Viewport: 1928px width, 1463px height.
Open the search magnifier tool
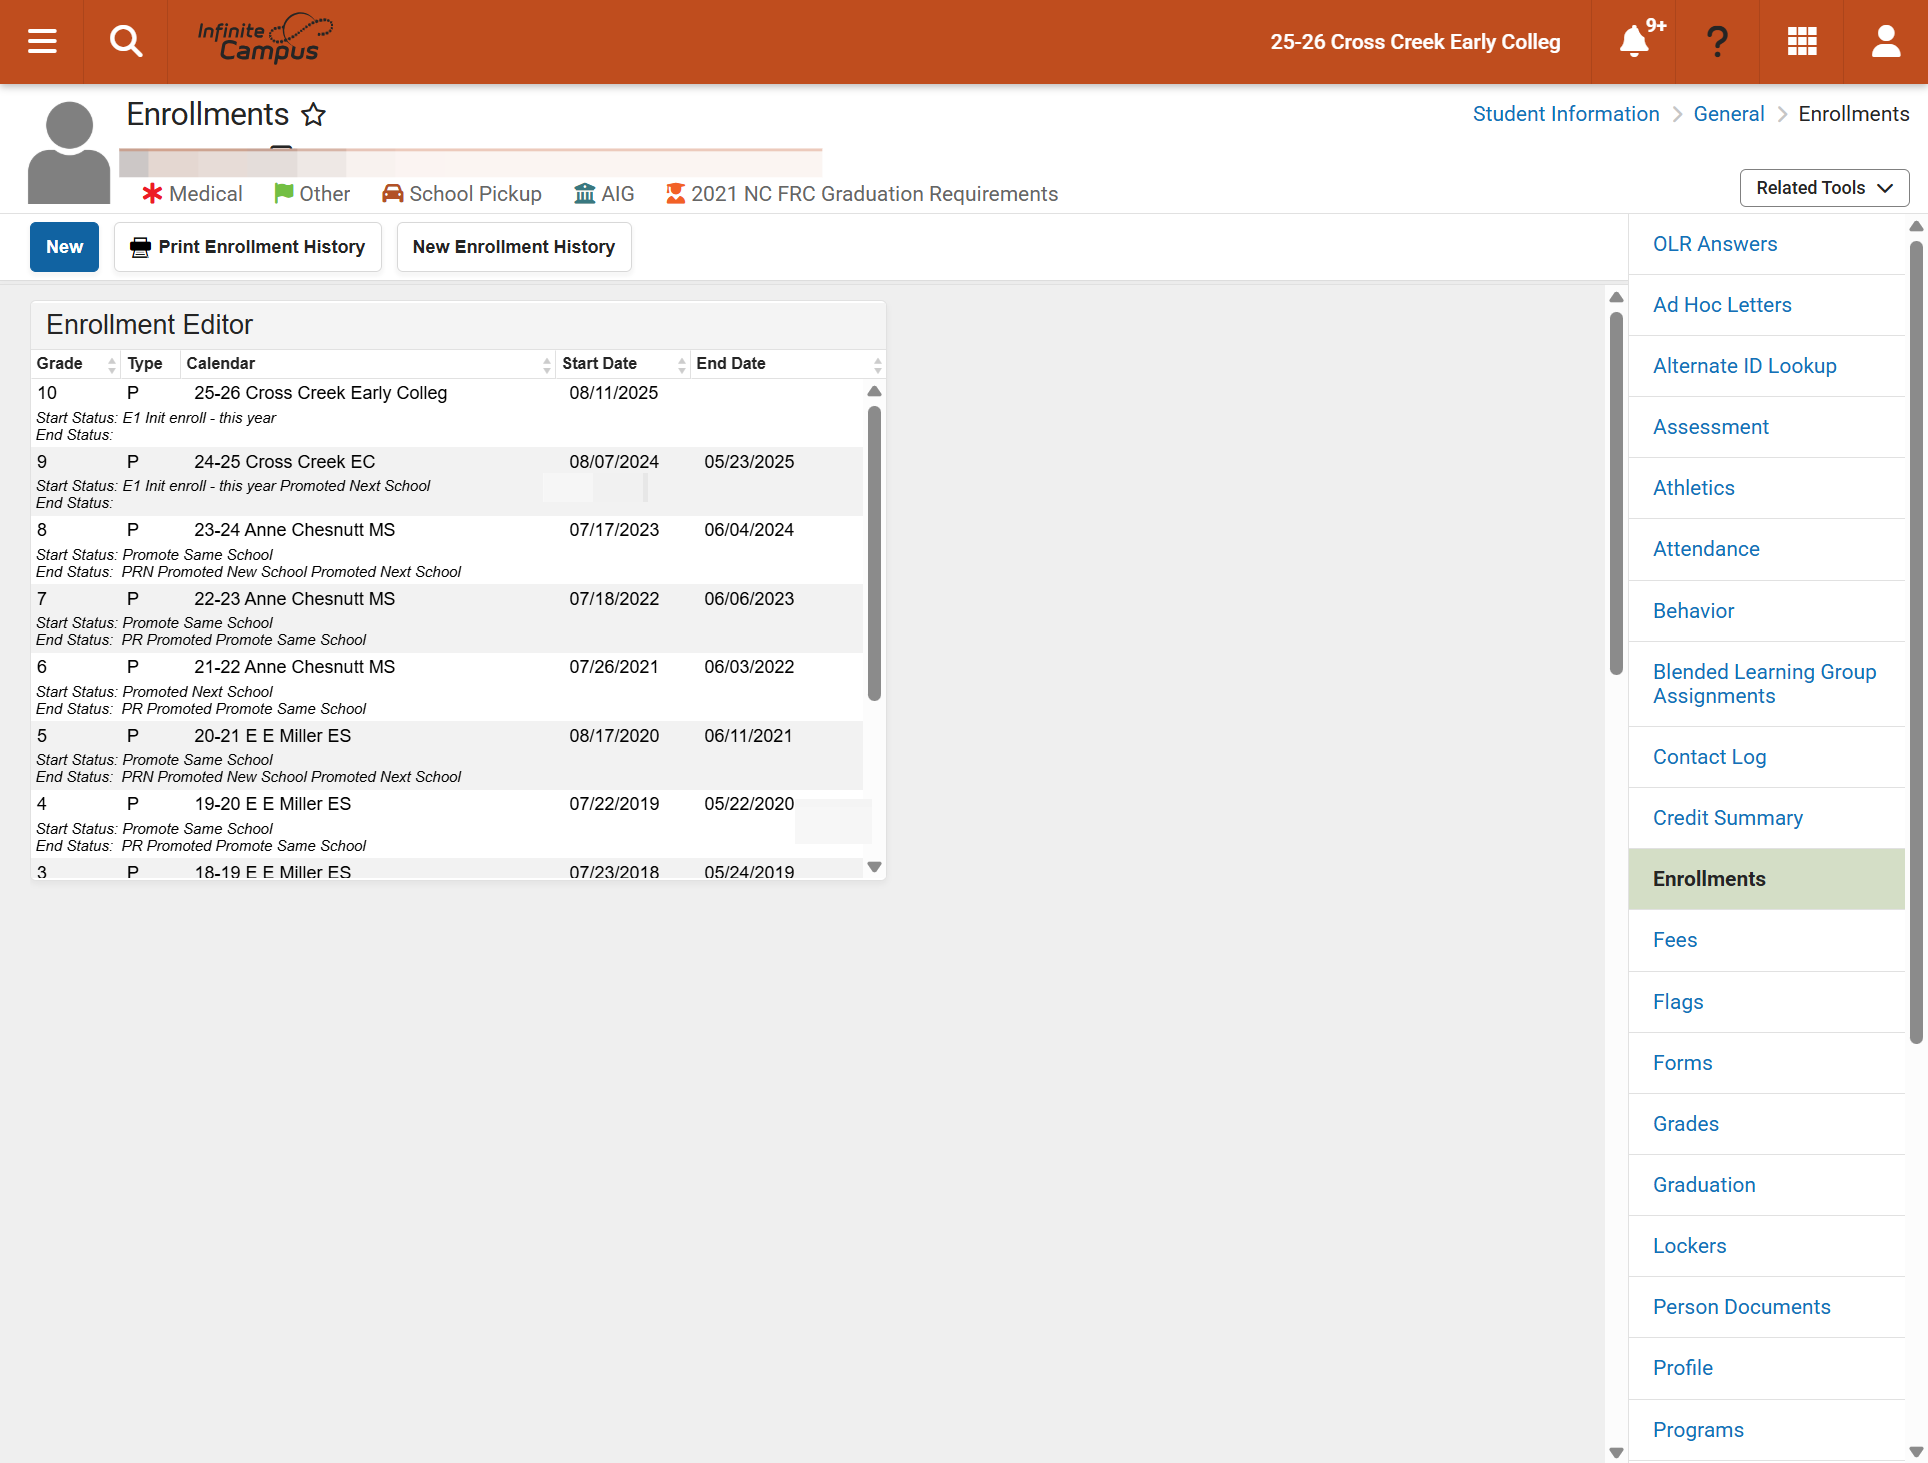tap(126, 41)
